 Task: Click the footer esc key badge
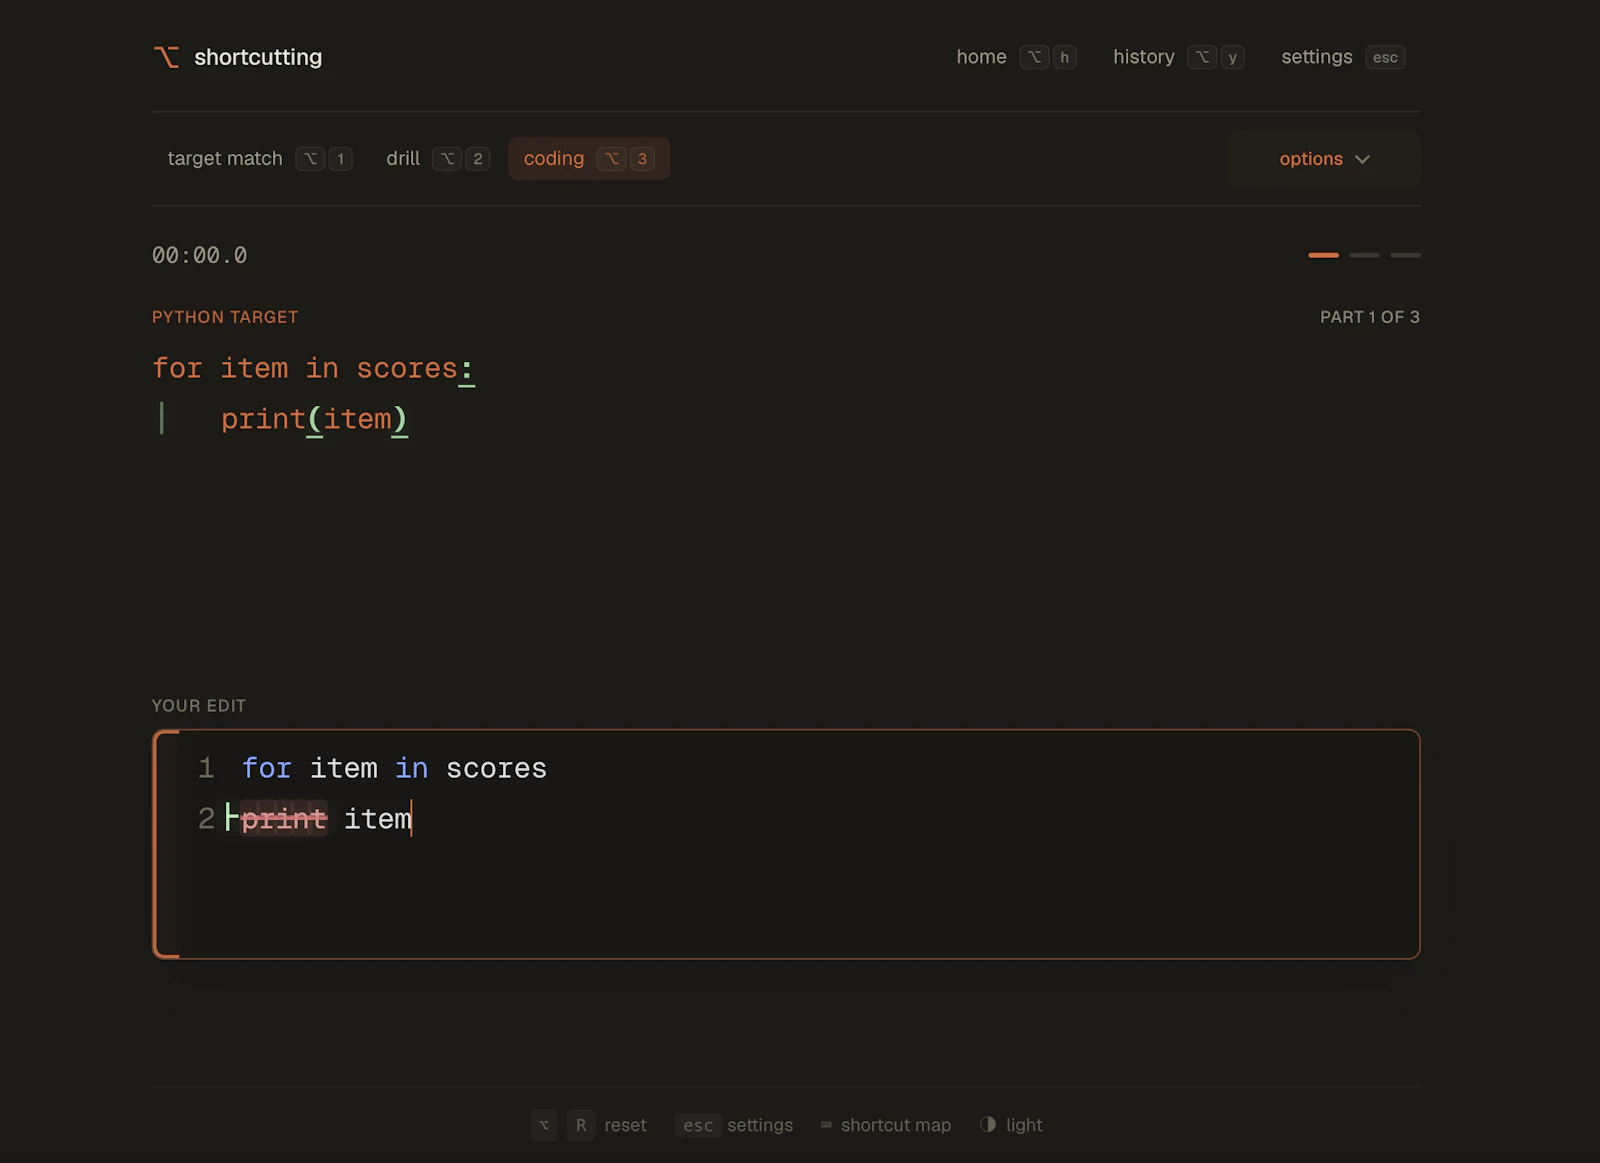[x=698, y=1125]
